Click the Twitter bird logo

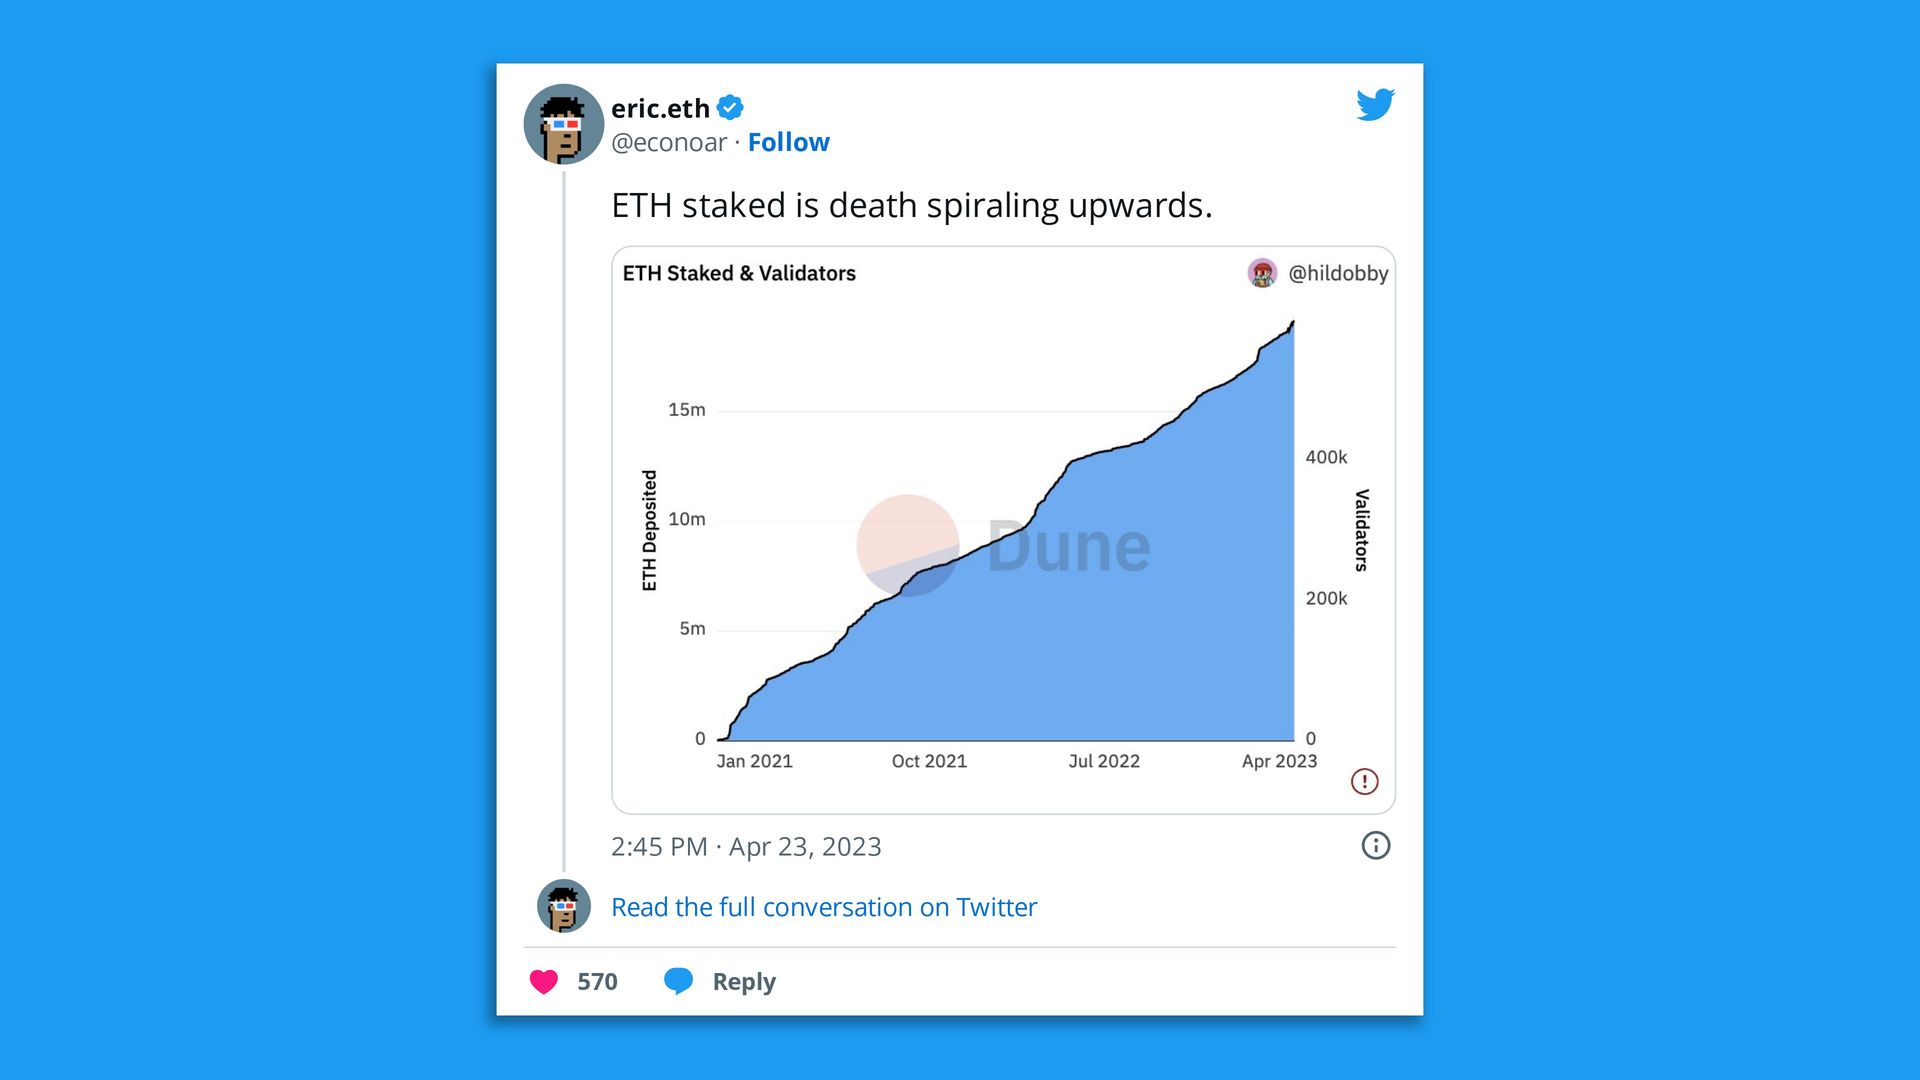[x=1375, y=103]
